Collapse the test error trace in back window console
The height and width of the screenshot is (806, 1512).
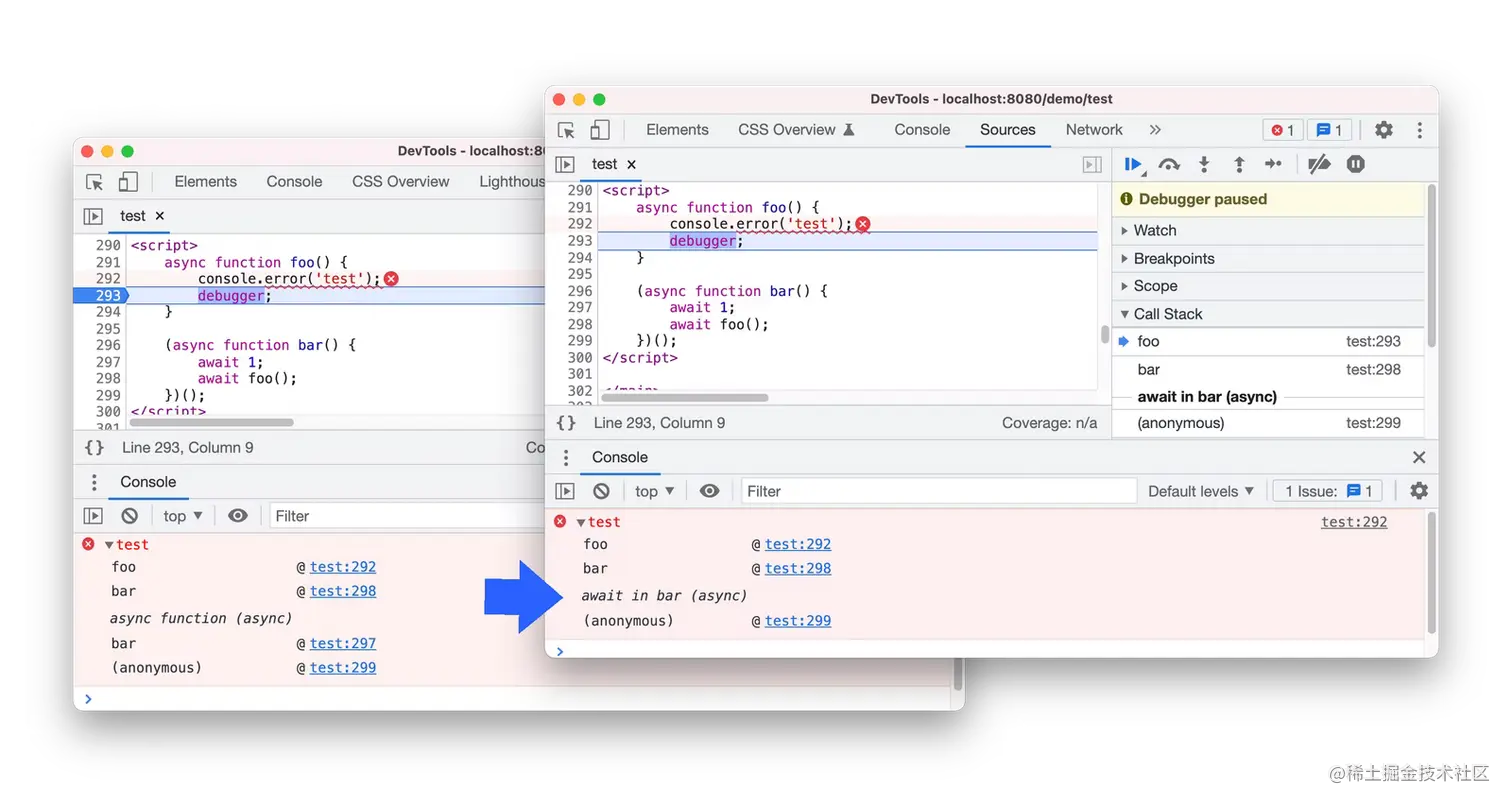coord(110,545)
